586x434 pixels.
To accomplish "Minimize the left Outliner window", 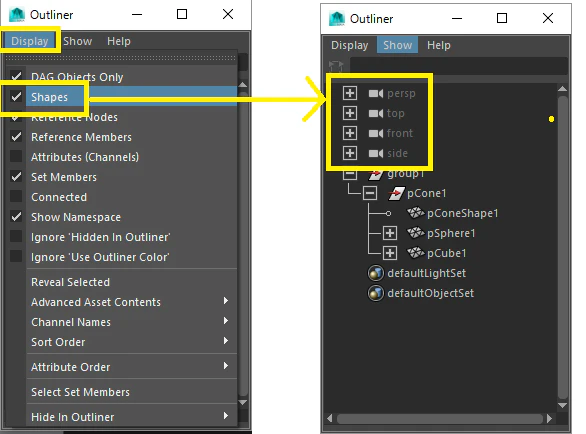I will pos(137,15).
